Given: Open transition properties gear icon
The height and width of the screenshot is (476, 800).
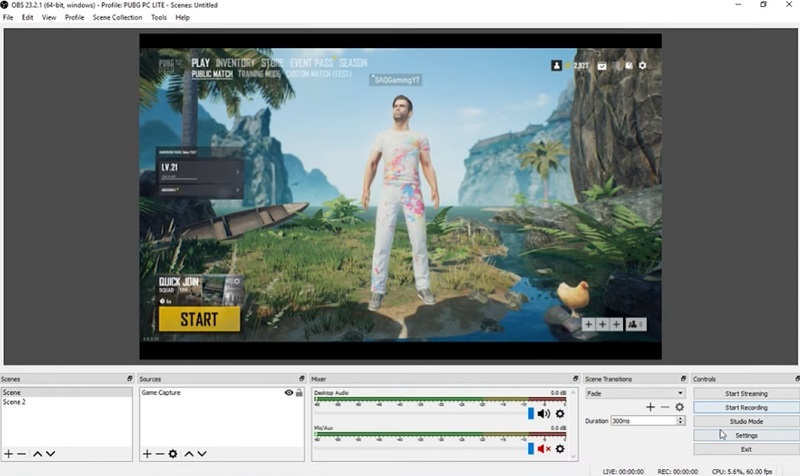Looking at the screenshot, I should [679, 407].
